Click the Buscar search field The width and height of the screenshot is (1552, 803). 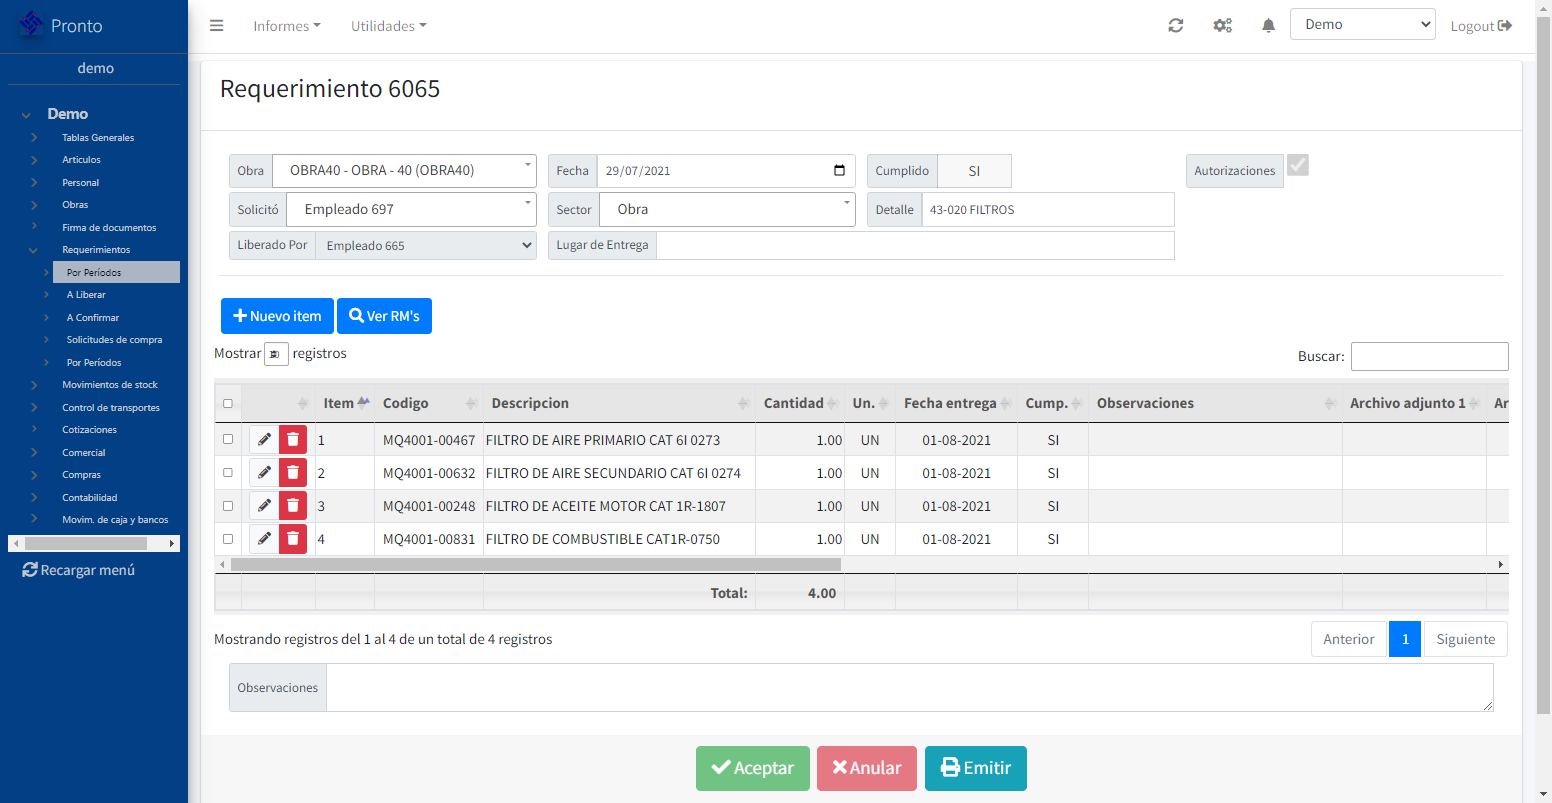(x=1429, y=356)
